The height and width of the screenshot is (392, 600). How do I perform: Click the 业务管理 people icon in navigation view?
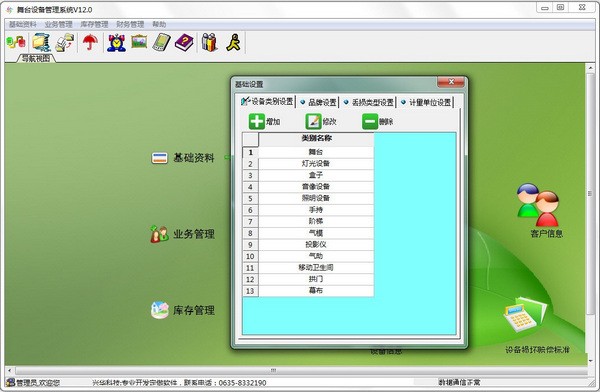click(159, 234)
